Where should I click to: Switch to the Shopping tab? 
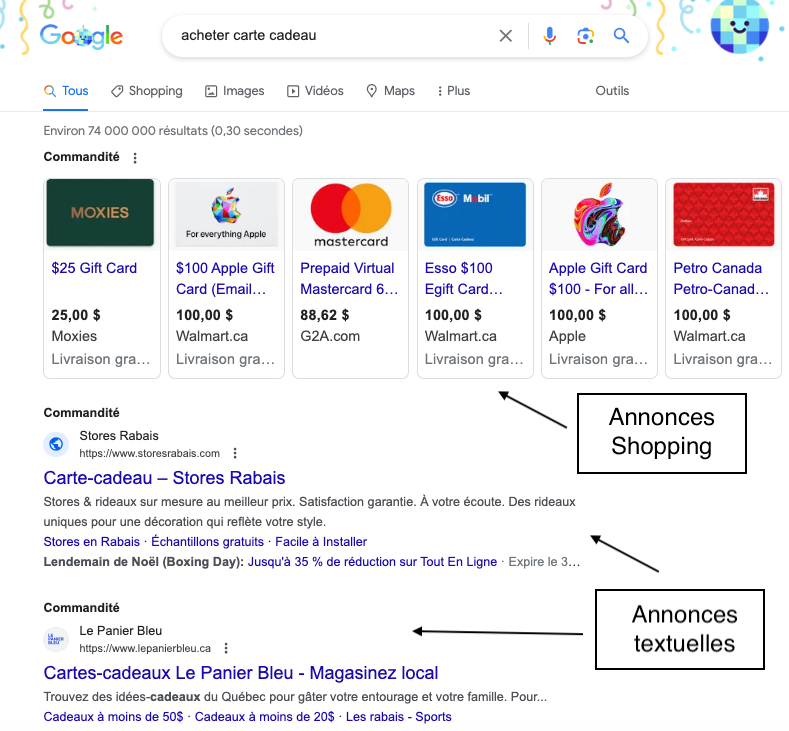(x=146, y=91)
